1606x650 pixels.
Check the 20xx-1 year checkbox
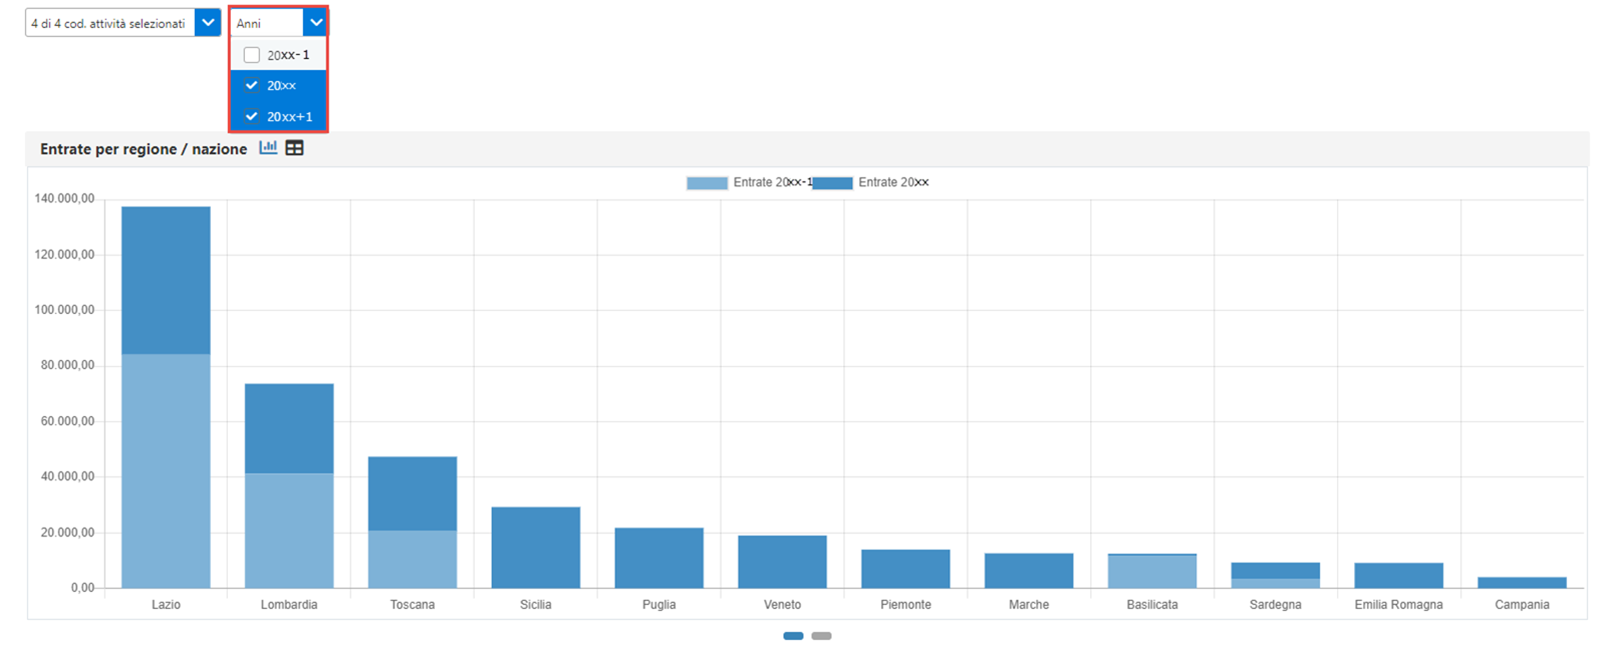tap(252, 55)
